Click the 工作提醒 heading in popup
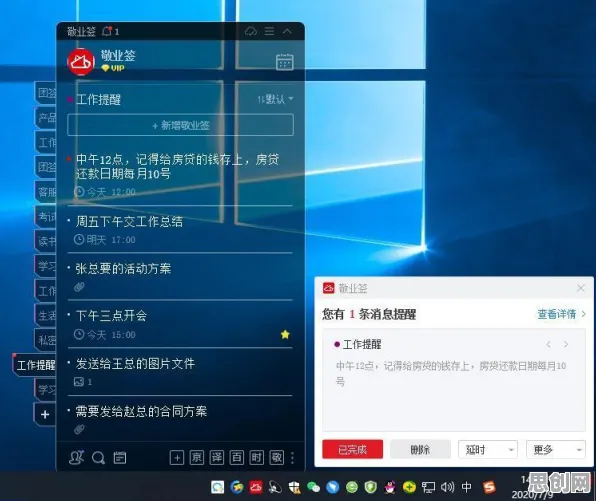 (362, 345)
